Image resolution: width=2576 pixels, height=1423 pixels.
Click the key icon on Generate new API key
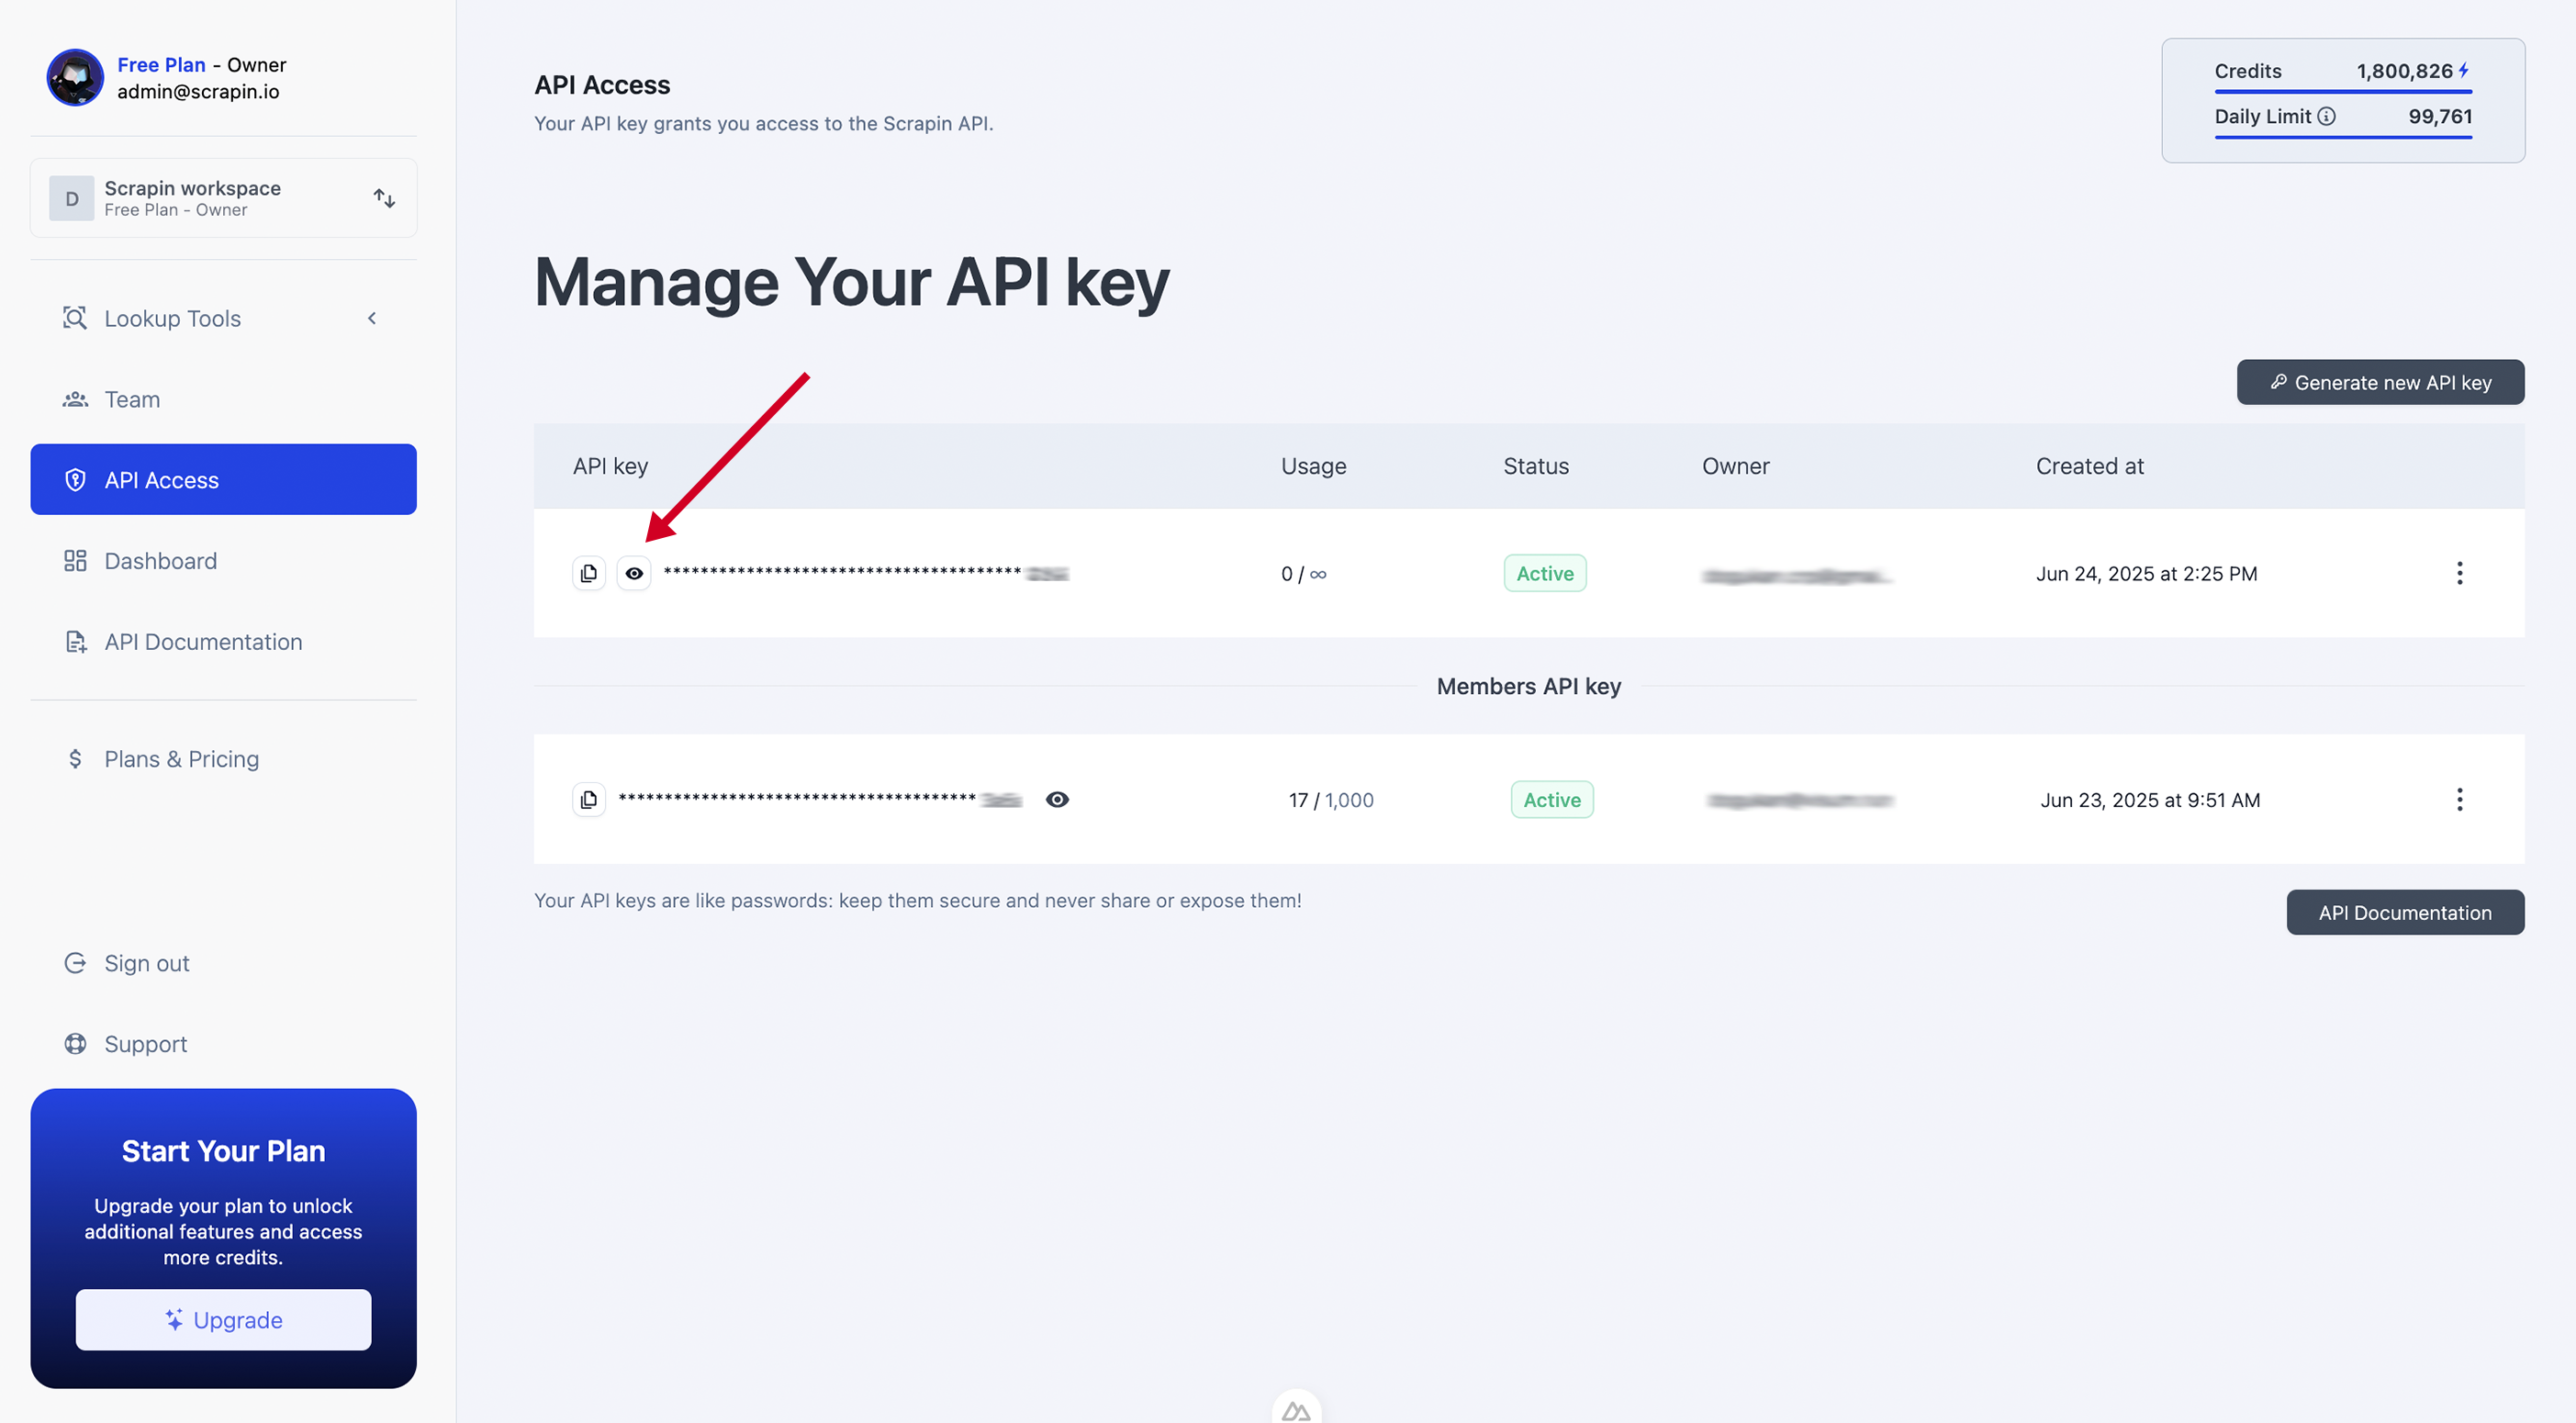2278,381
